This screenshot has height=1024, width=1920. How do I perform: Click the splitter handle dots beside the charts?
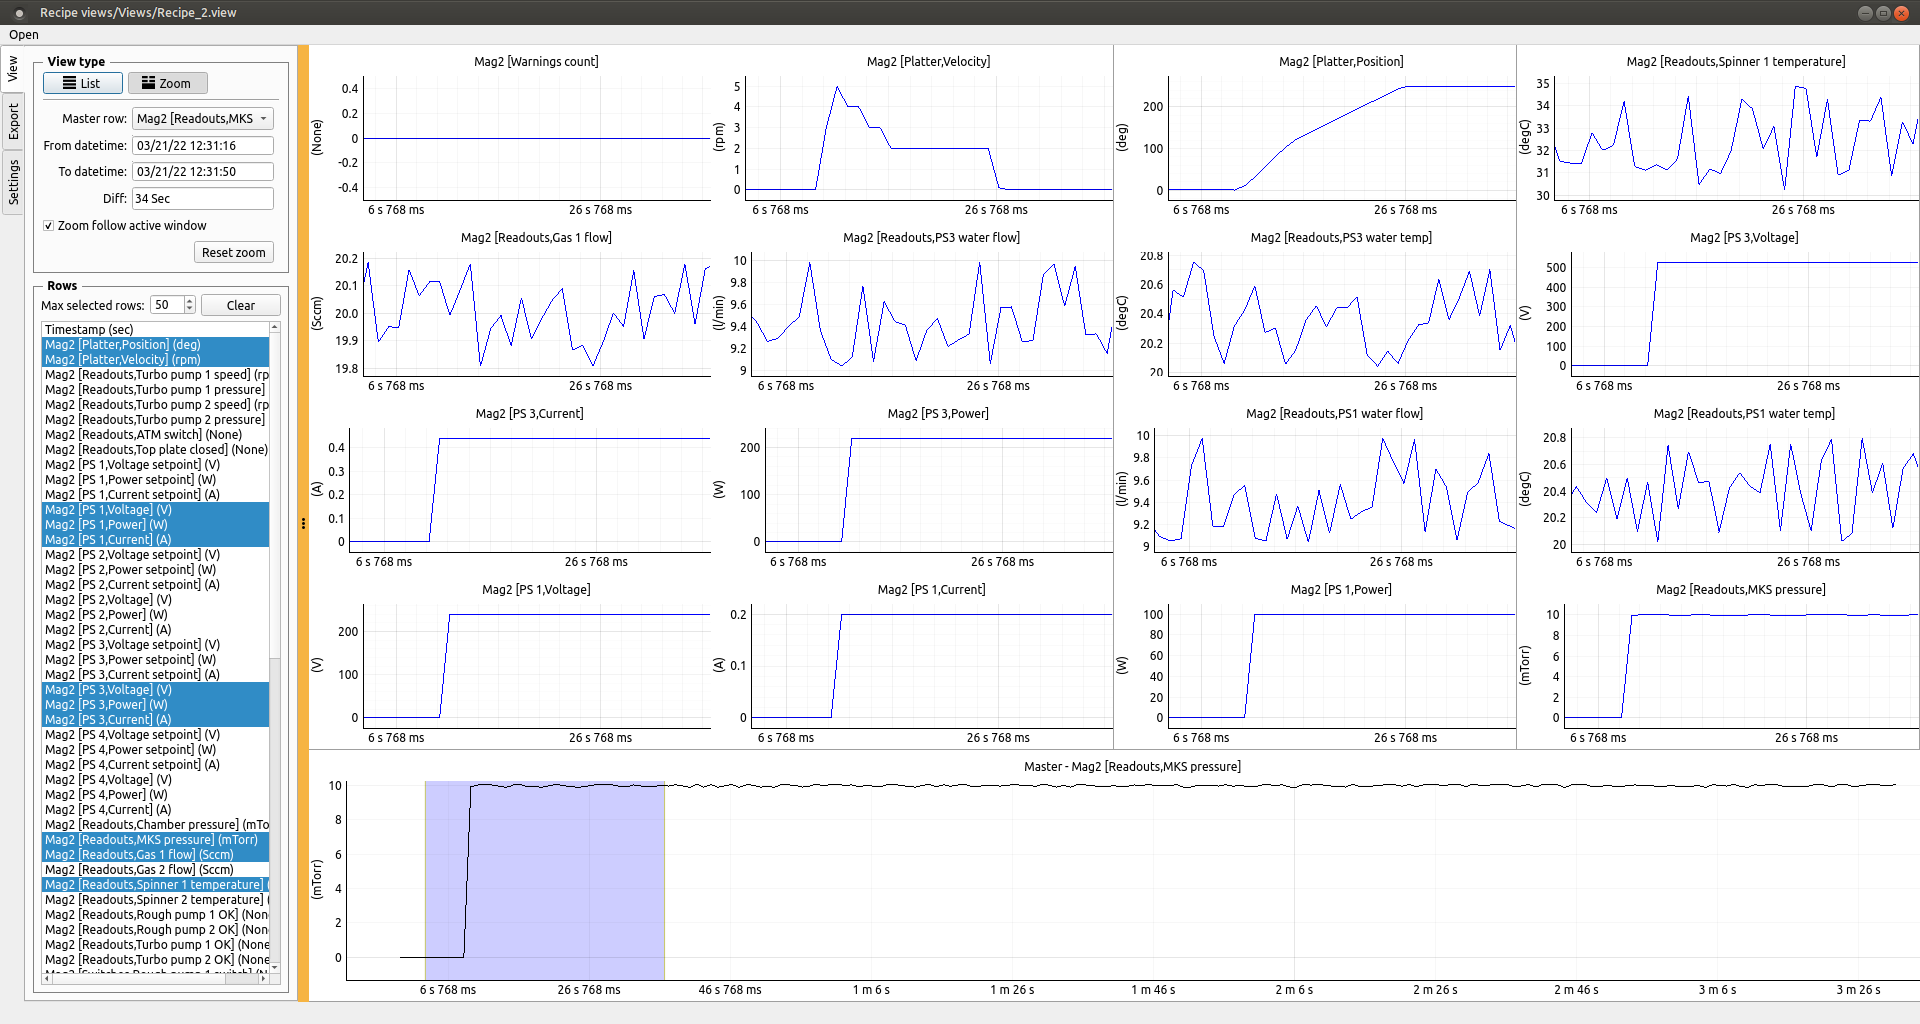click(x=303, y=523)
